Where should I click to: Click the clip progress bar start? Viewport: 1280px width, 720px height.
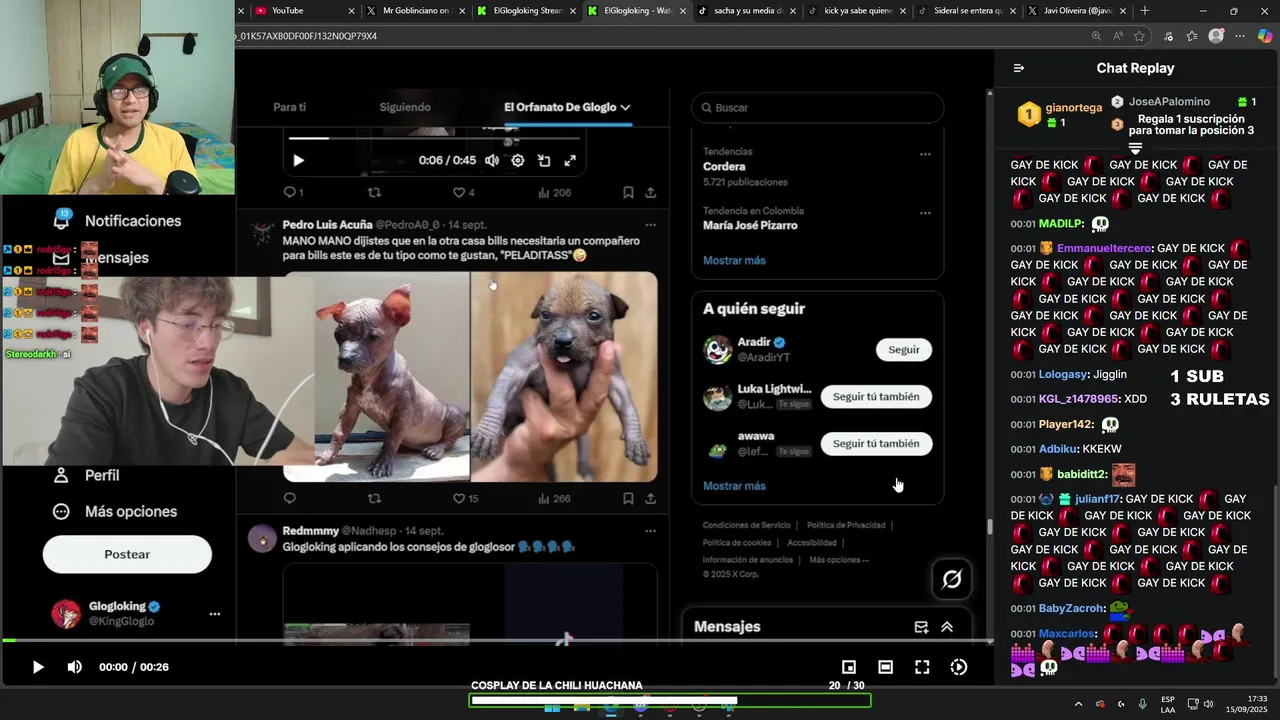(8, 640)
